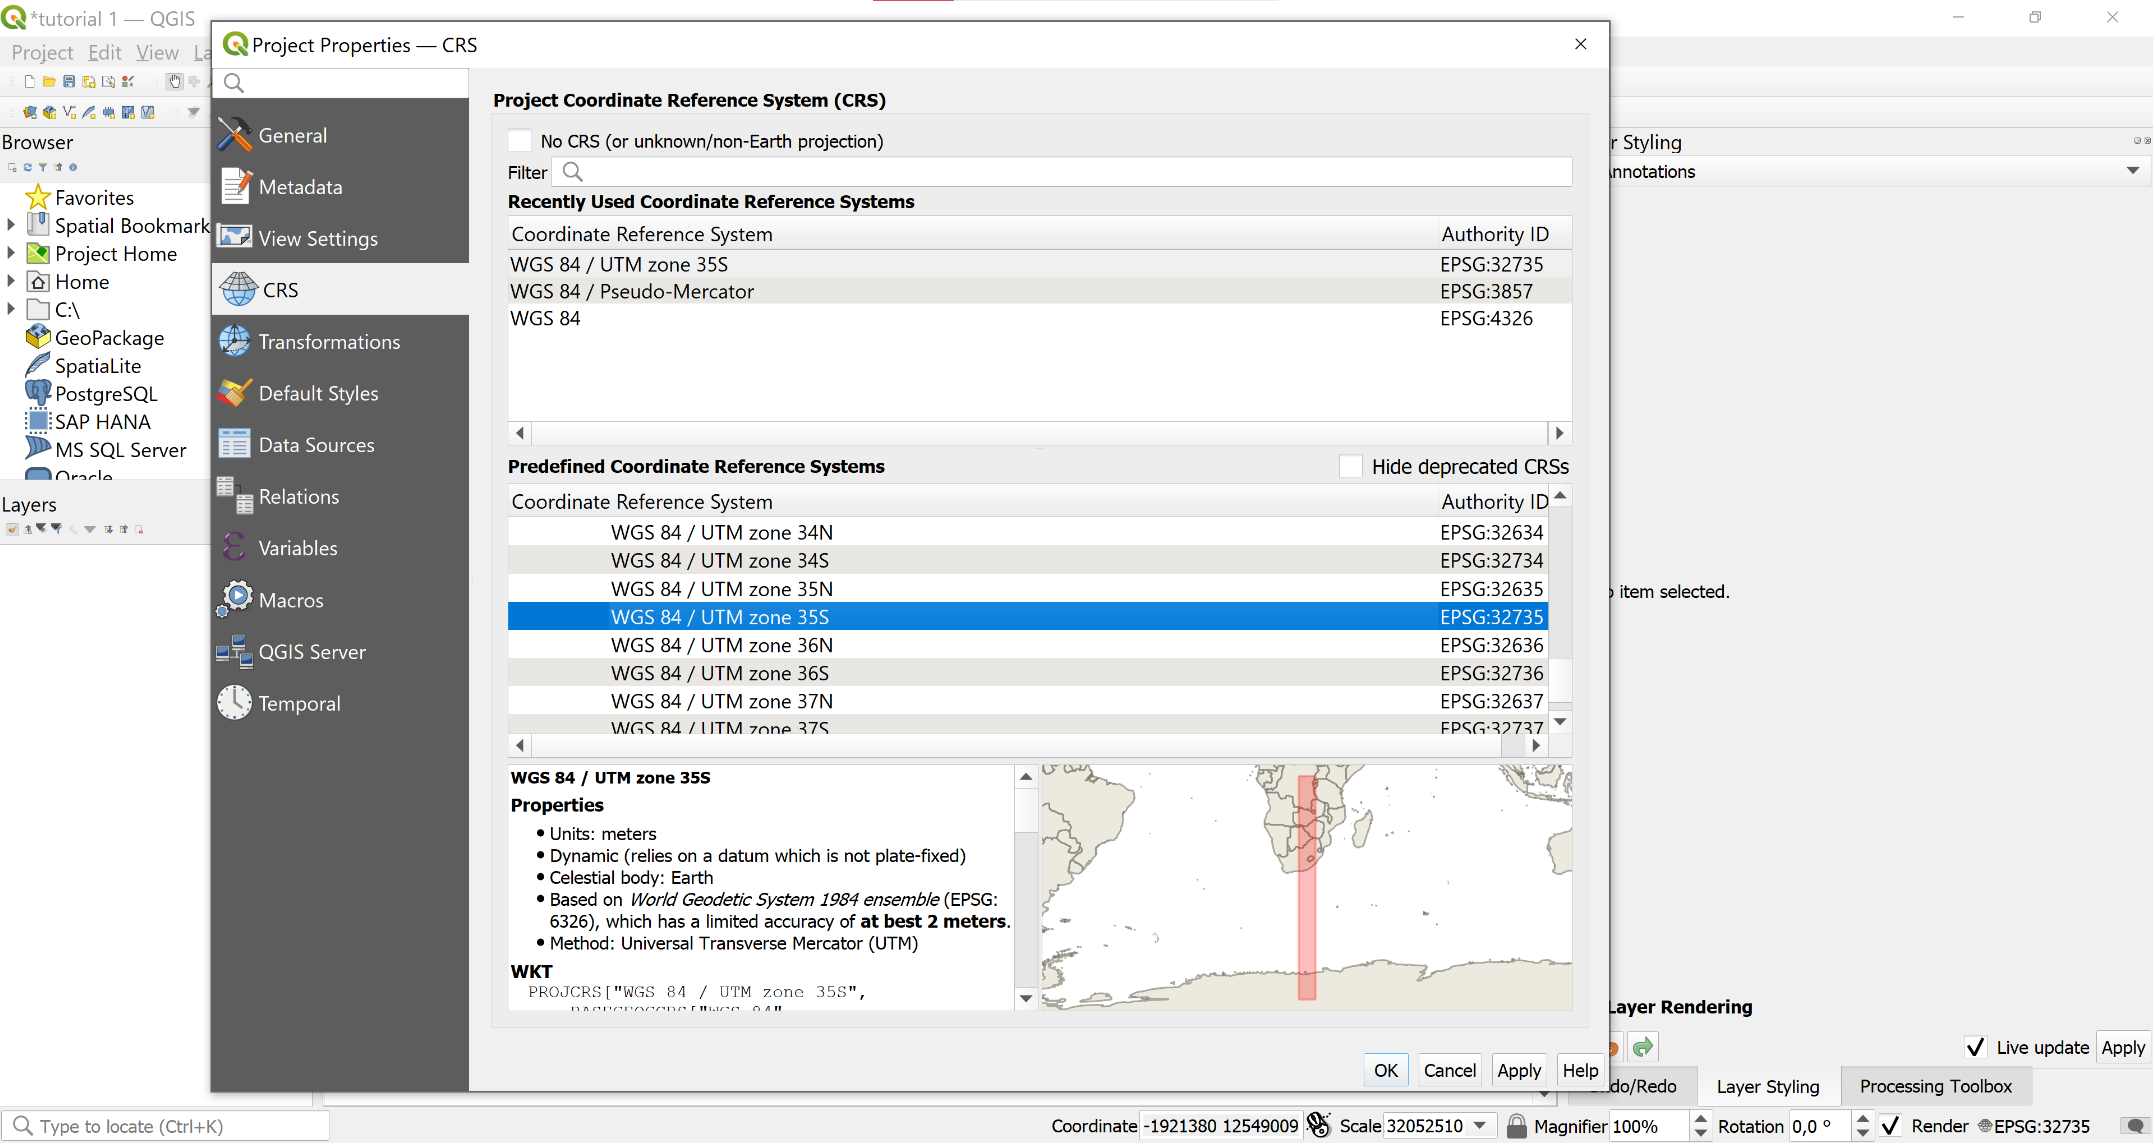The height and width of the screenshot is (1144, 2154).
Task: Click the Expand All icon in Layers toolbar
Action: coord(108,529)
